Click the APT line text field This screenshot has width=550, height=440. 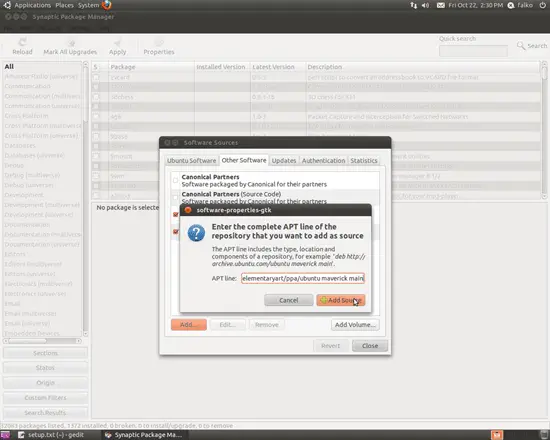coord(303,278)
